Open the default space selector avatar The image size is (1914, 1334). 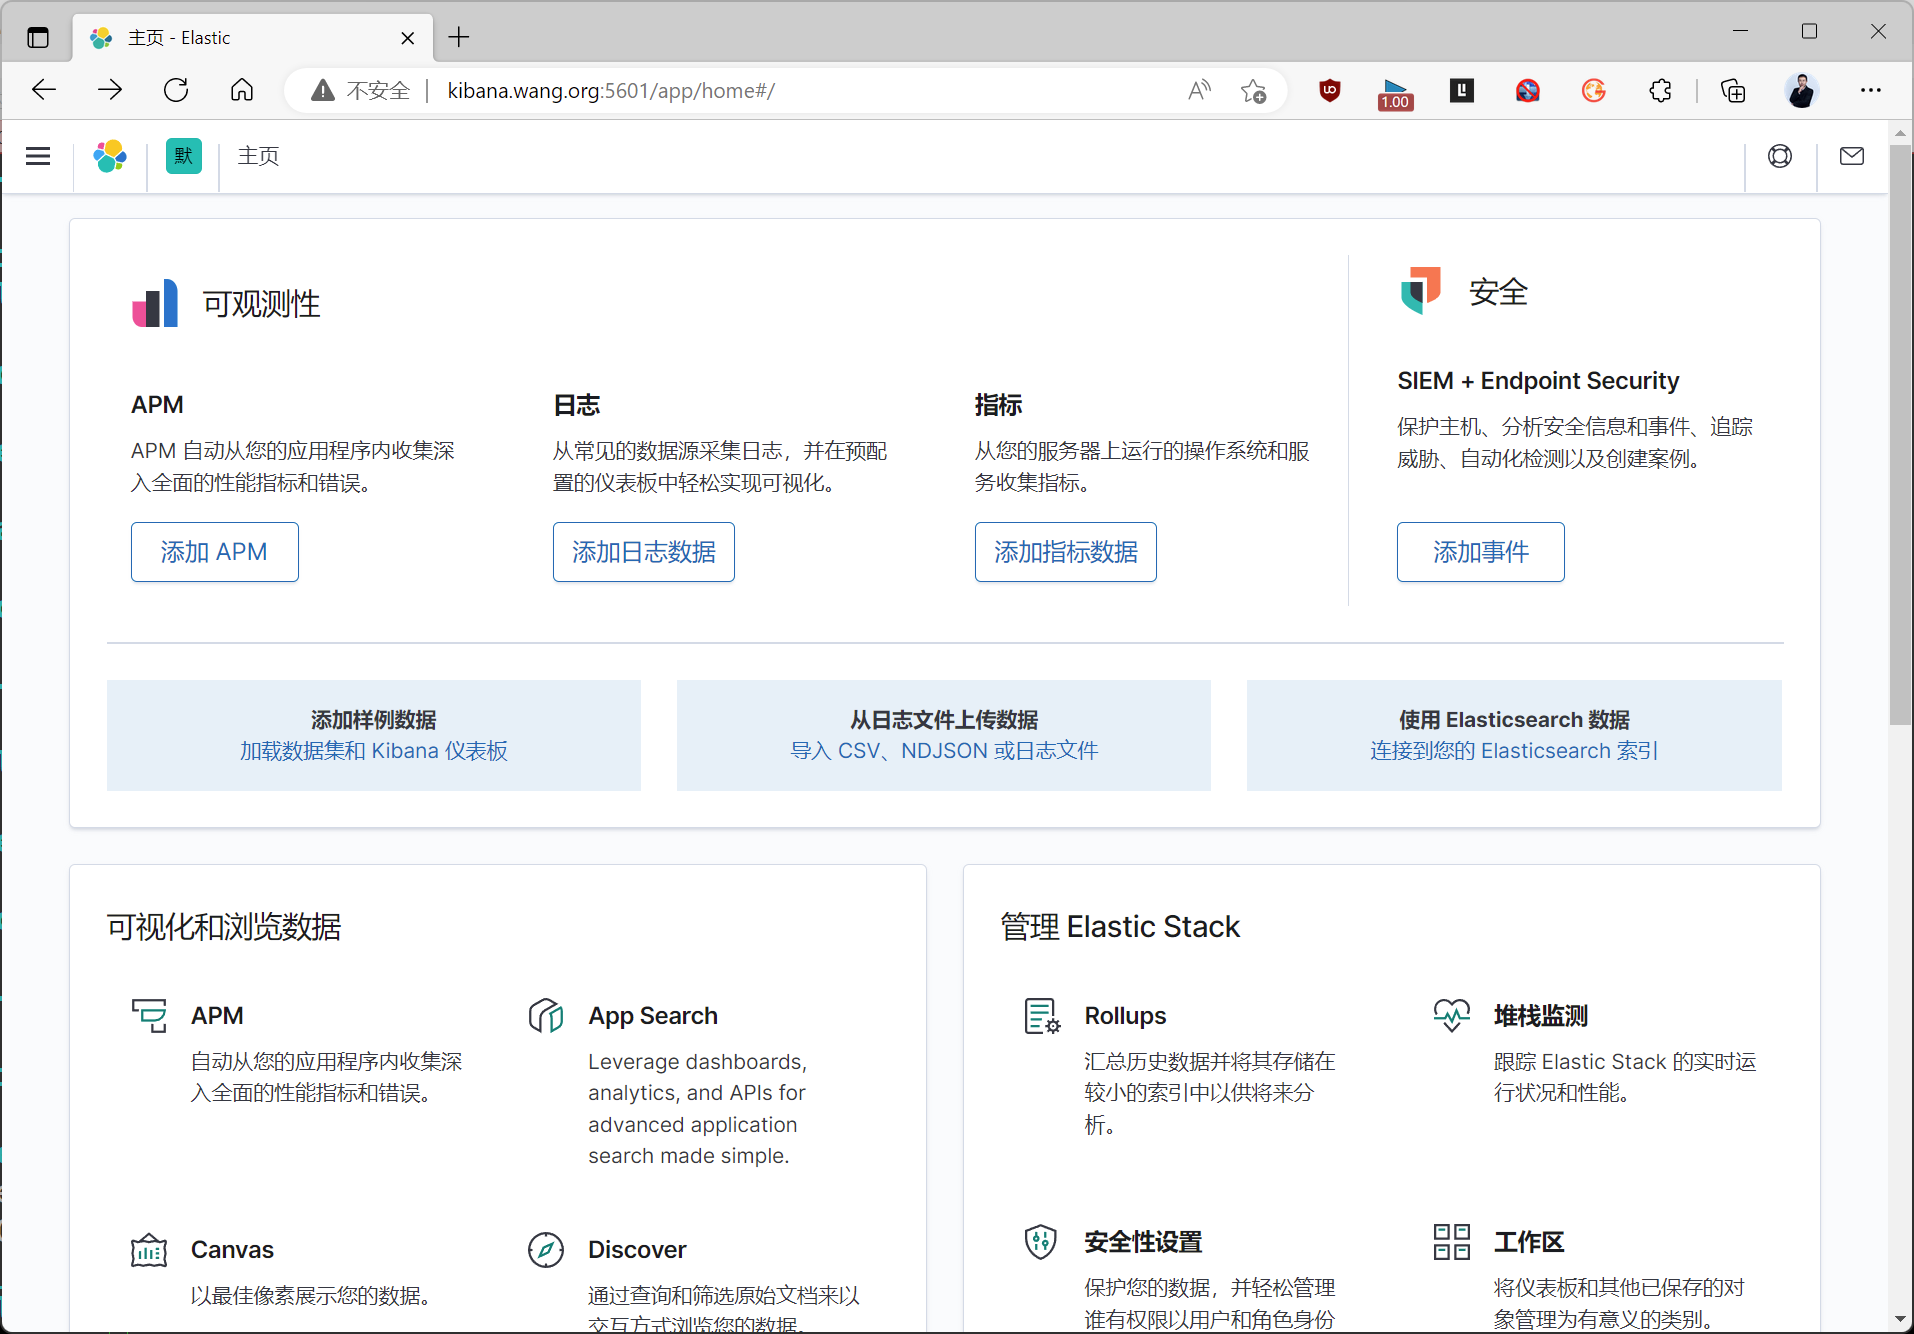coord(184,156)
